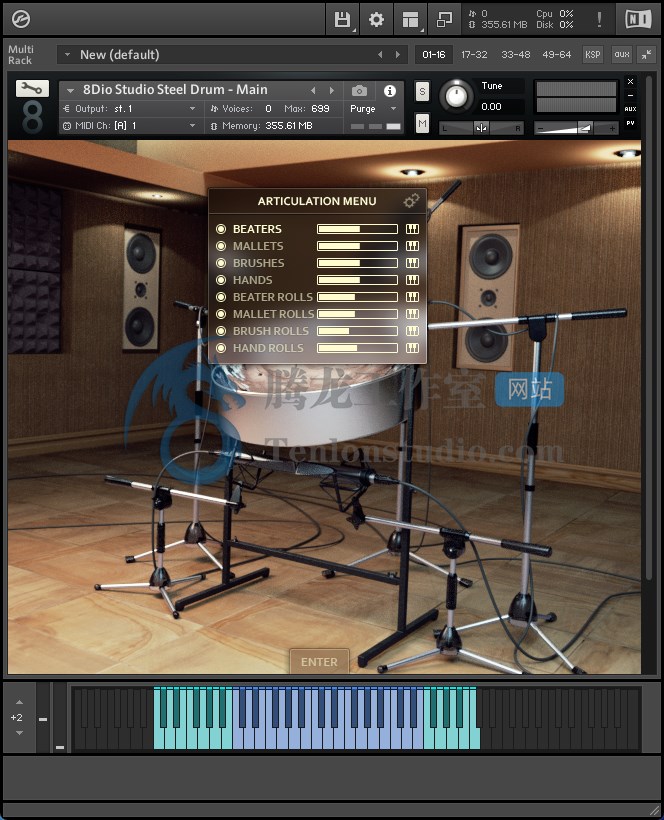Image resolution: width=664 pixels, height=820 pixels.
Task: Select previous instrument arrow
Action: [313, 90]
